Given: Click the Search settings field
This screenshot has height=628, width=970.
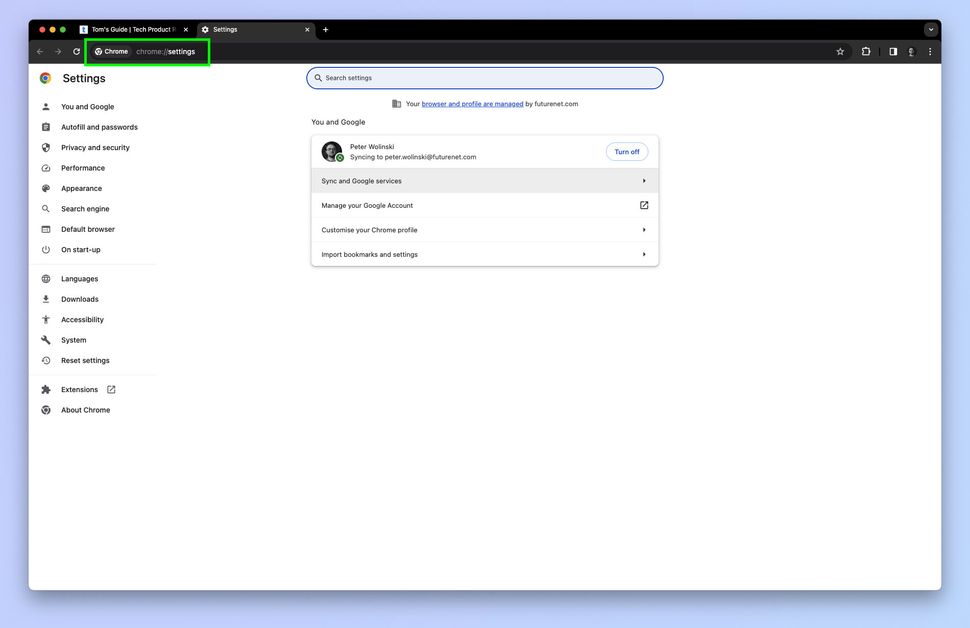Looking at the screenshot, I should coord(484,77).
